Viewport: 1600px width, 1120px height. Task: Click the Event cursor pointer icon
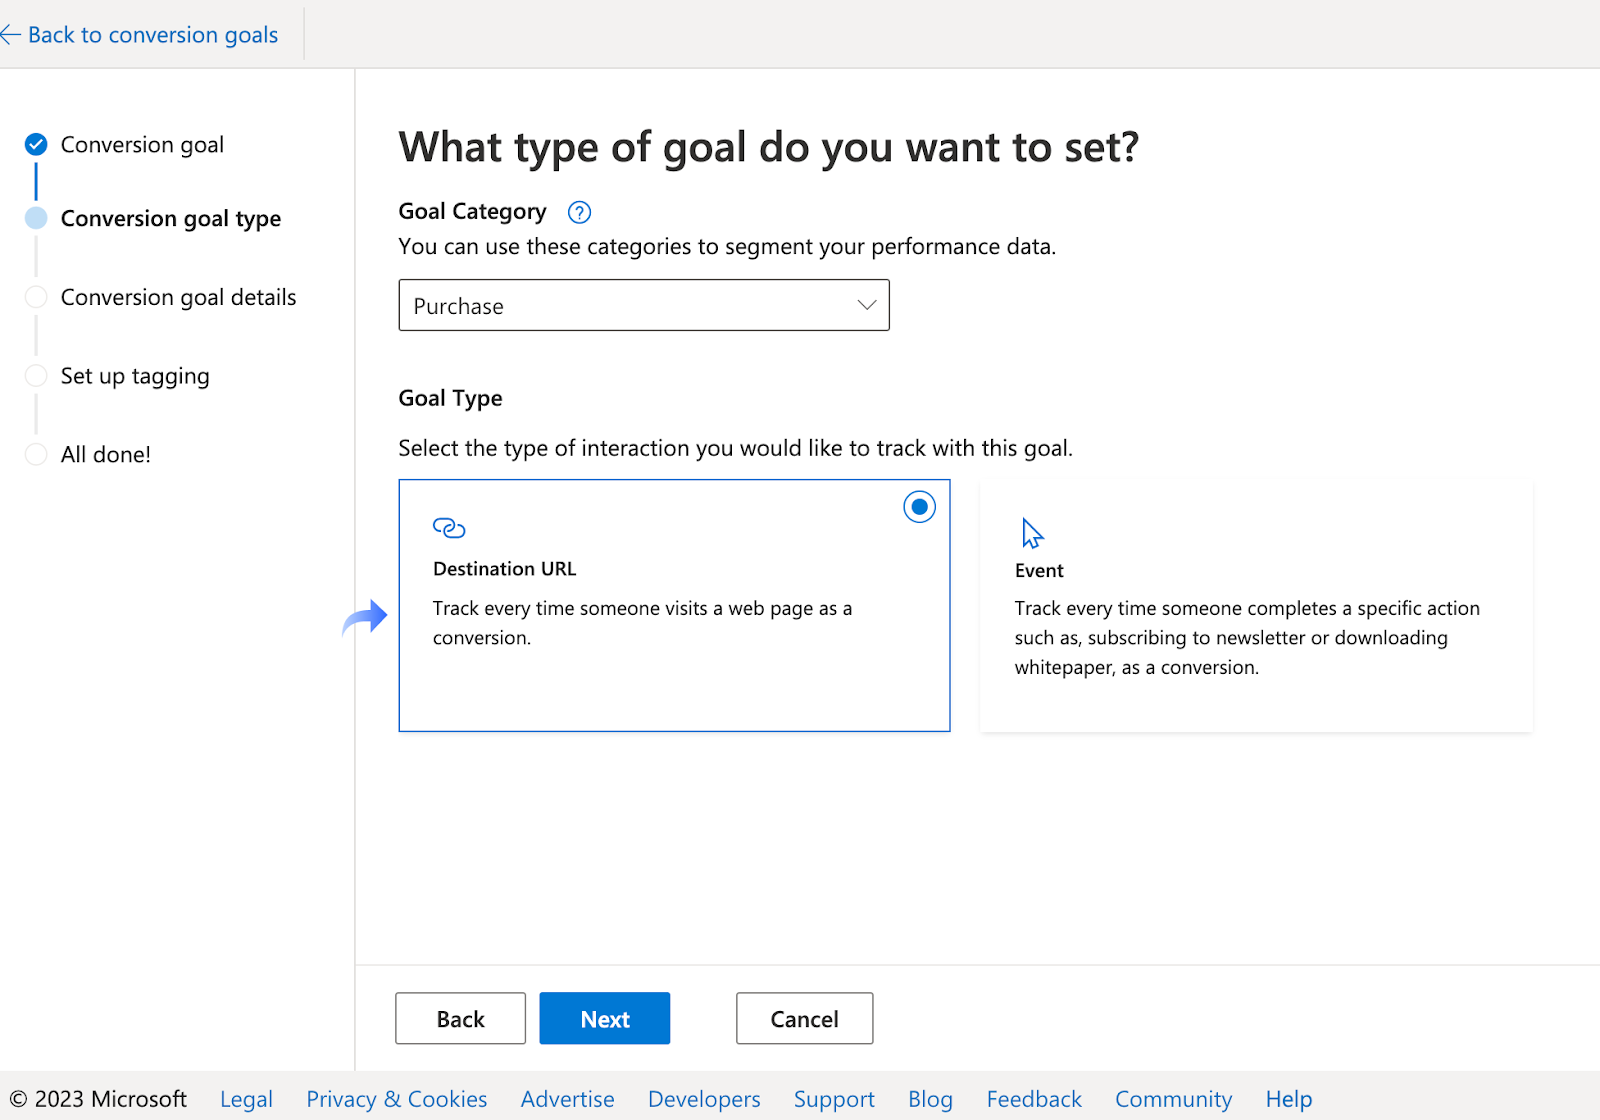[1032, 533]
